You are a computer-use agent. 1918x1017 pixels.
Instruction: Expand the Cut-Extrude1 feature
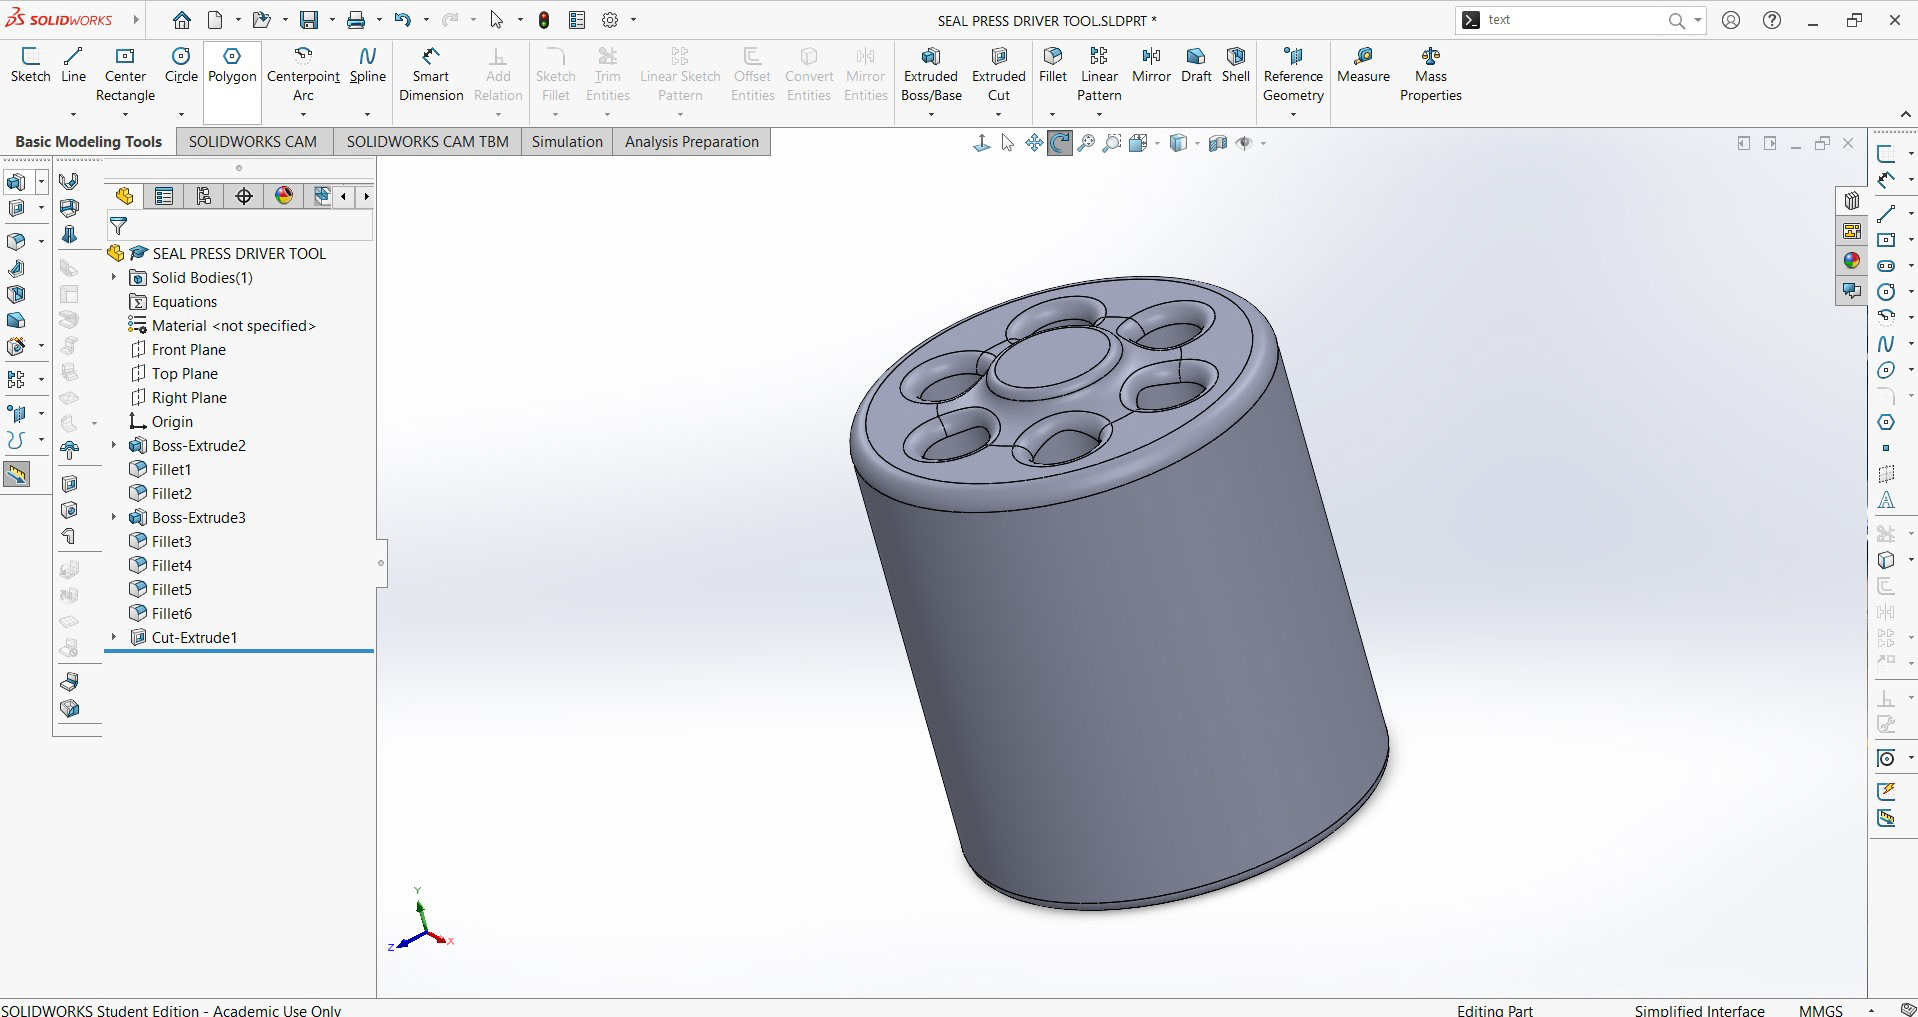113,637
